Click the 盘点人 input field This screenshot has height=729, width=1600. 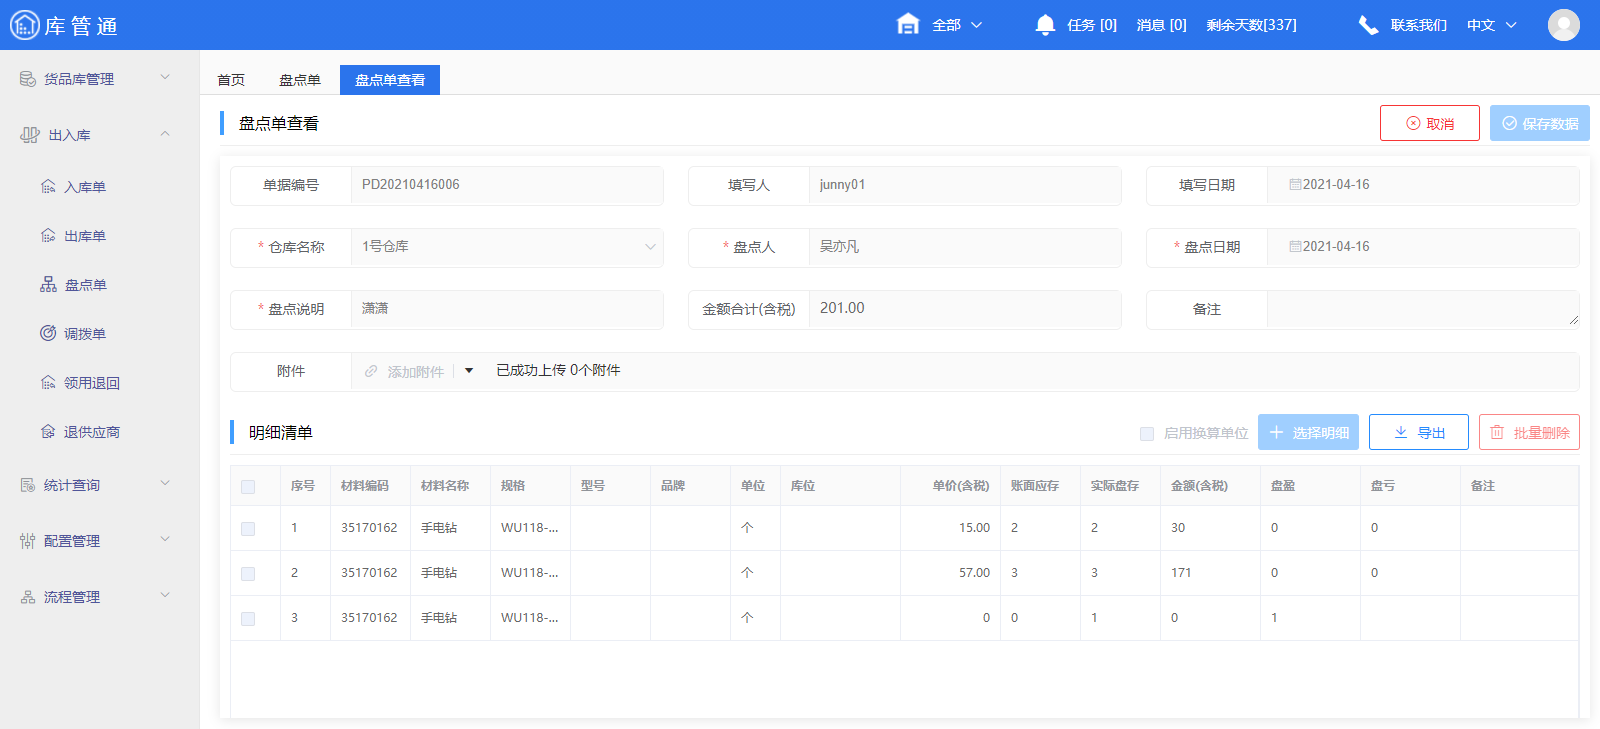[x=965, y=247]
